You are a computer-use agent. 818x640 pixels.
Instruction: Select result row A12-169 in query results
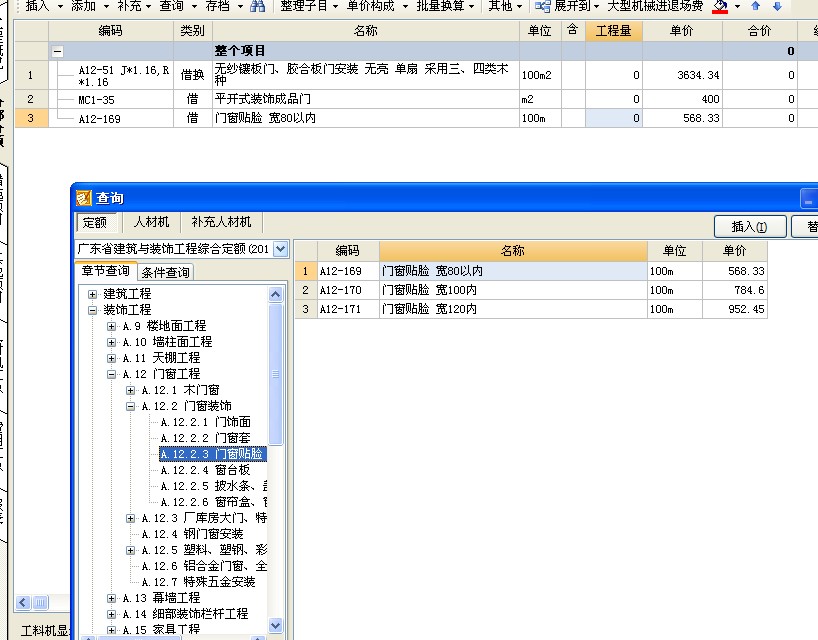coord(531,271)
